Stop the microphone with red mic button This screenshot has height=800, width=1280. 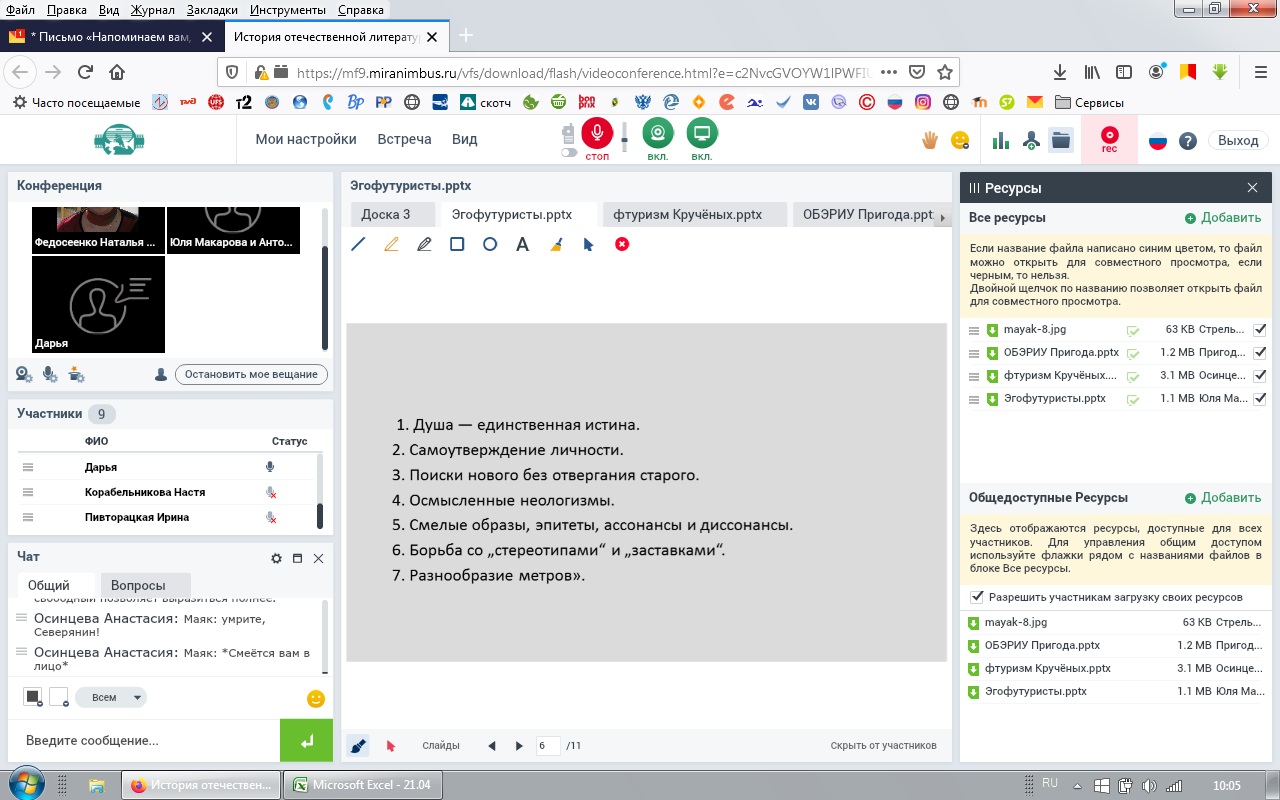(597, 133)
